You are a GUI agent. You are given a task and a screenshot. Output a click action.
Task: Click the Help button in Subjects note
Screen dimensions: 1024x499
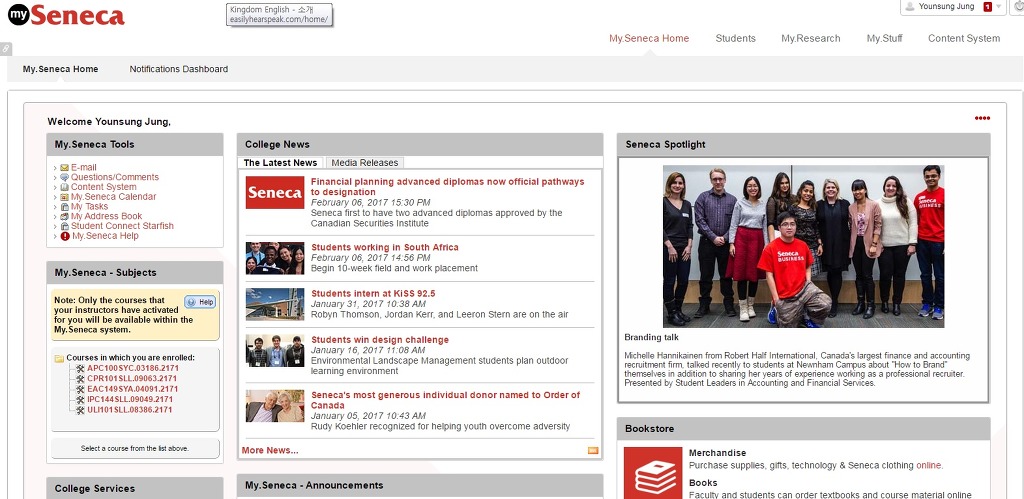tap(200, 302)
